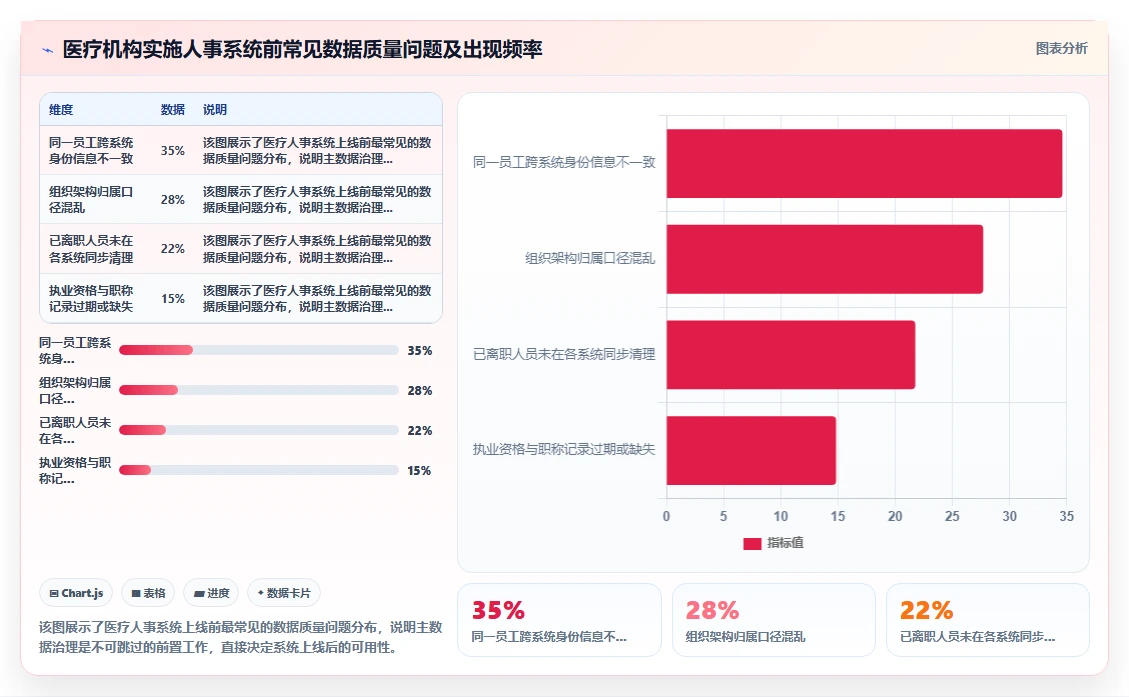Click the 数据 column header

[x=173, y=109]
